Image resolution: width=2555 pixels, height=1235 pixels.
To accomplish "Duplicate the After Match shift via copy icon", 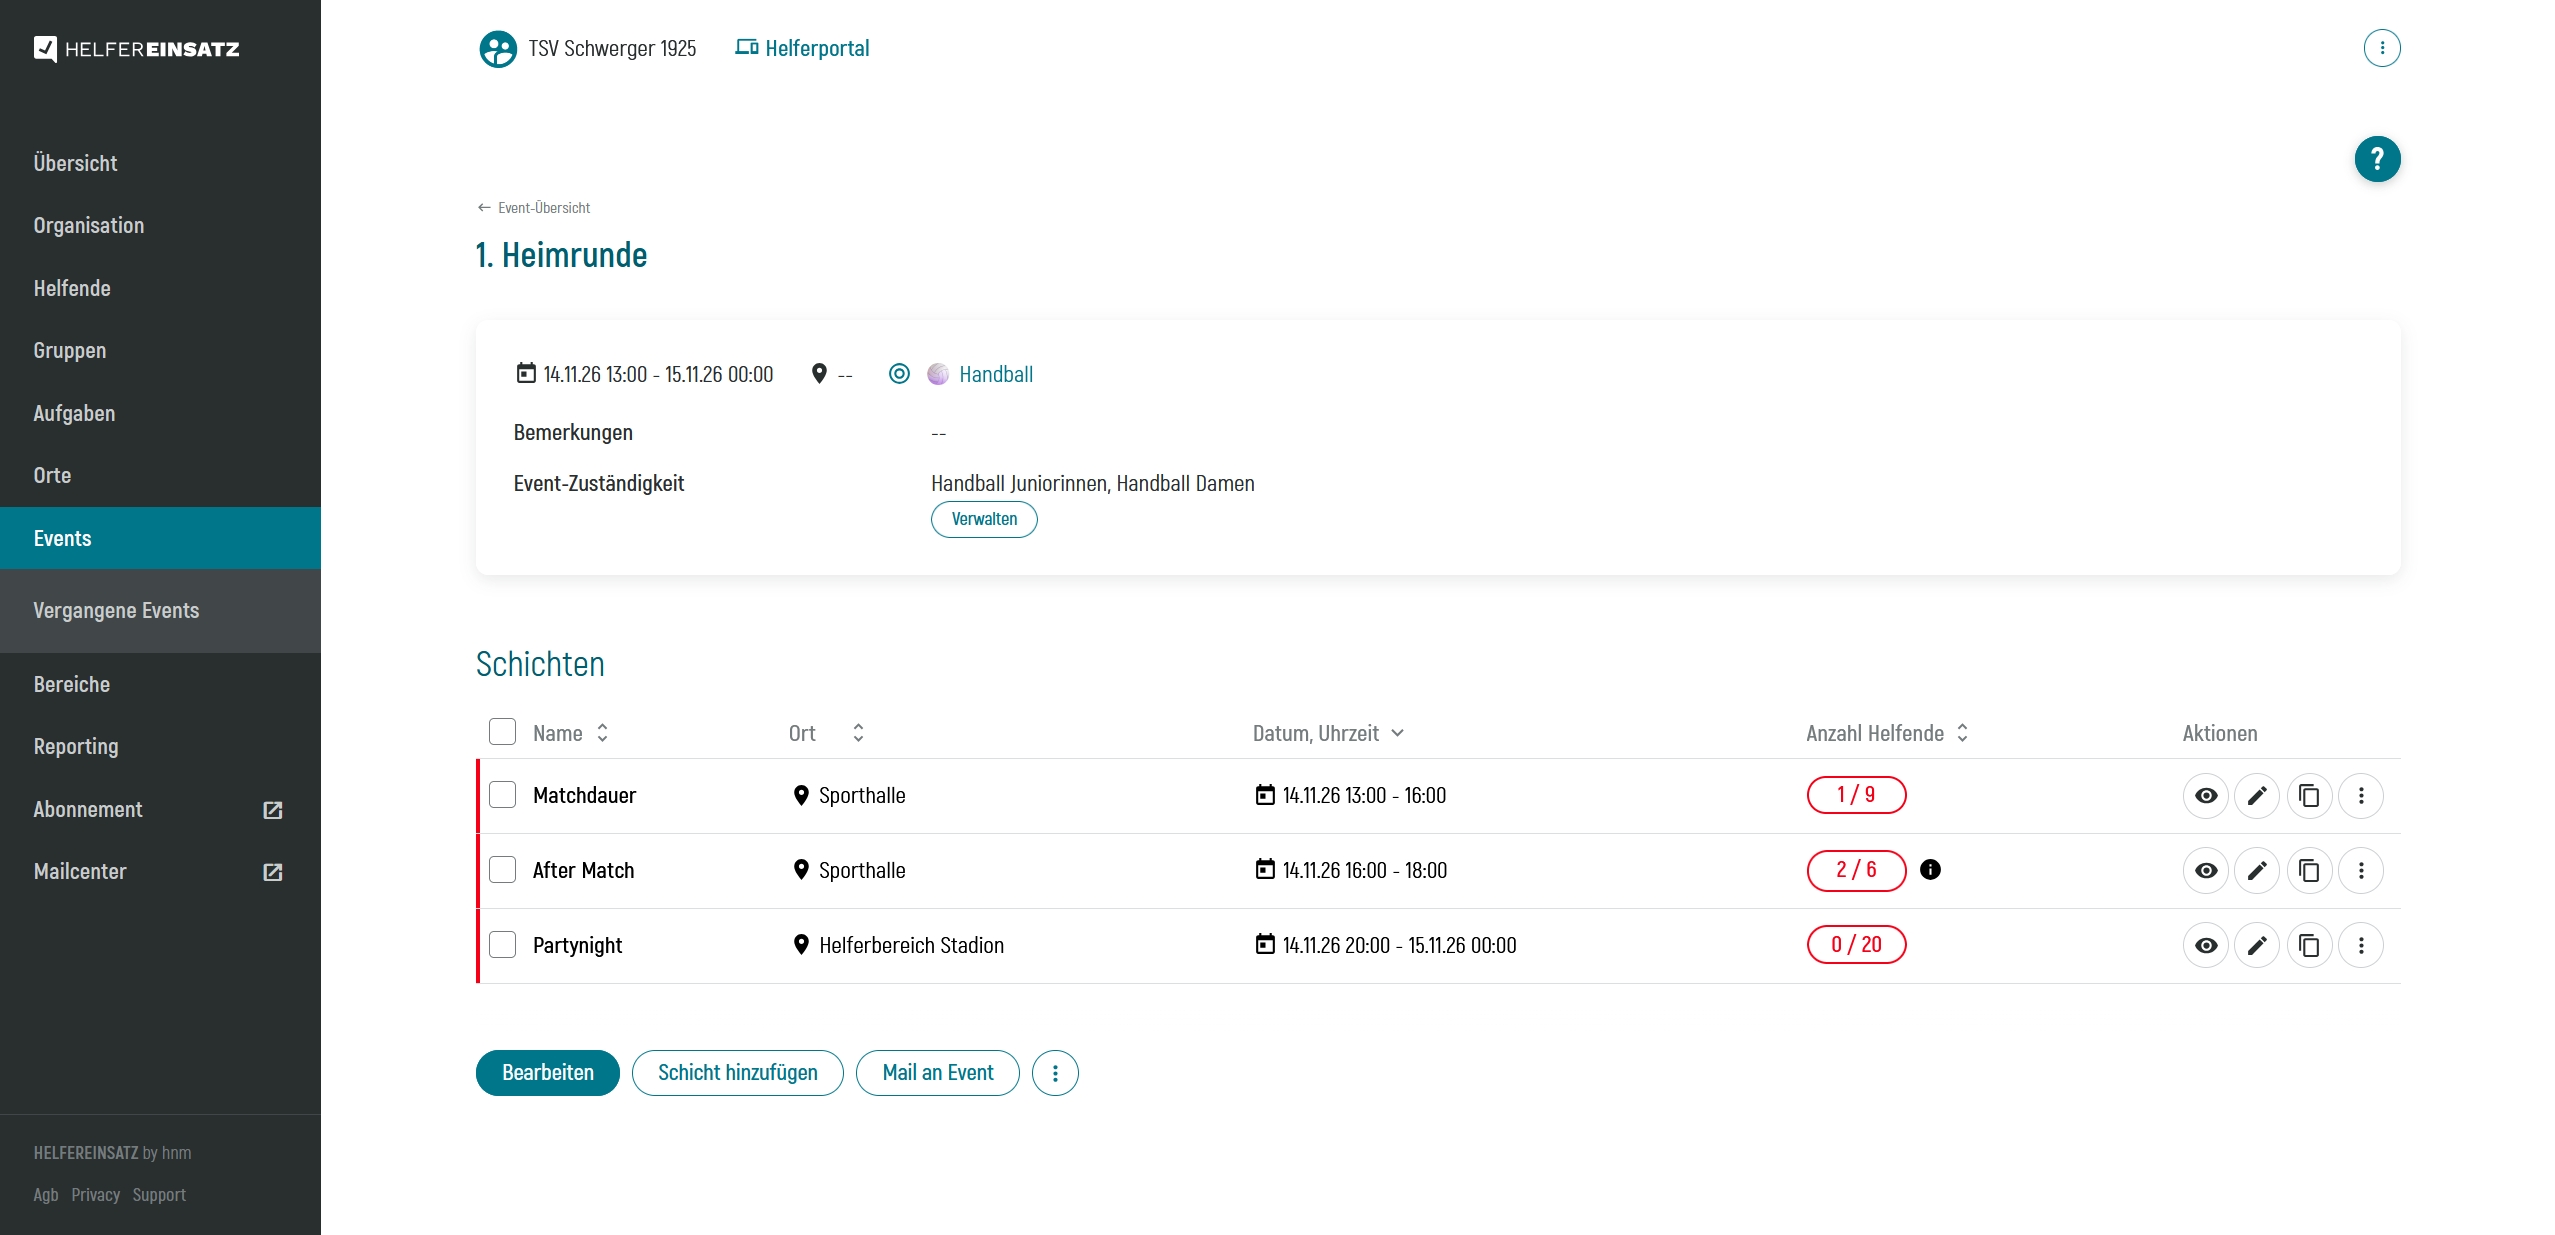I will pos(2309,871).
